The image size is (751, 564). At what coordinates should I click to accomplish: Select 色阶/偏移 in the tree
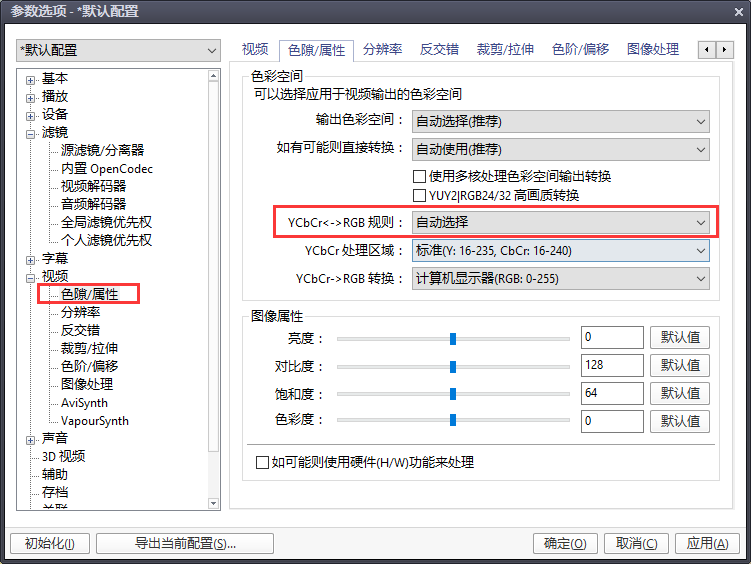pyautogui.click(x=90, y=366)
